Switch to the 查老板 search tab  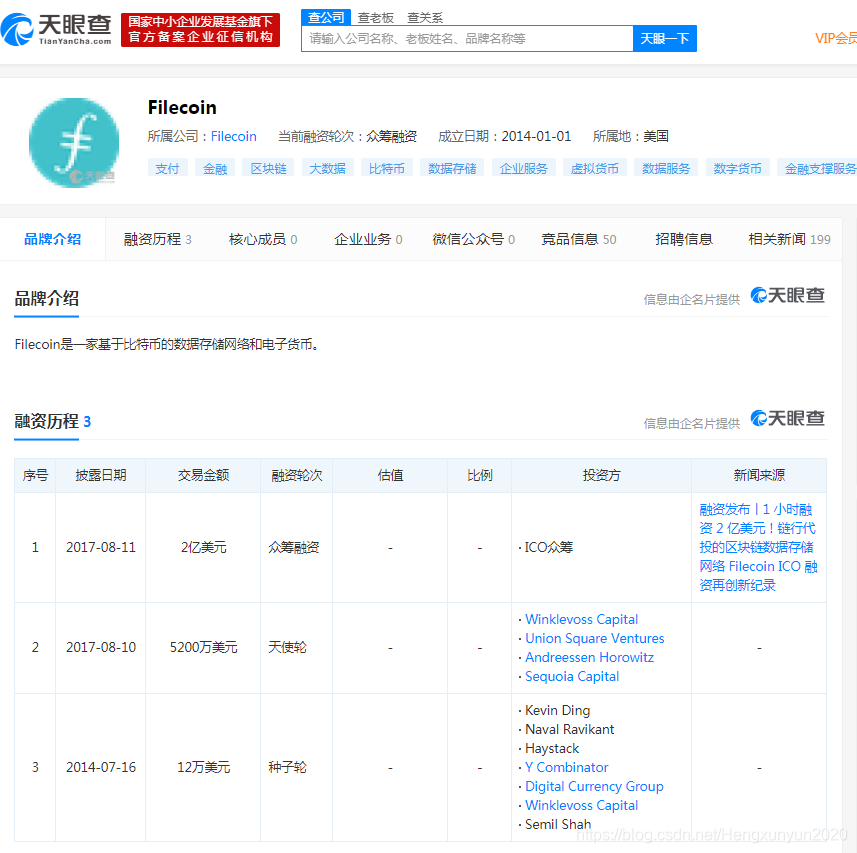coord(375,17)
